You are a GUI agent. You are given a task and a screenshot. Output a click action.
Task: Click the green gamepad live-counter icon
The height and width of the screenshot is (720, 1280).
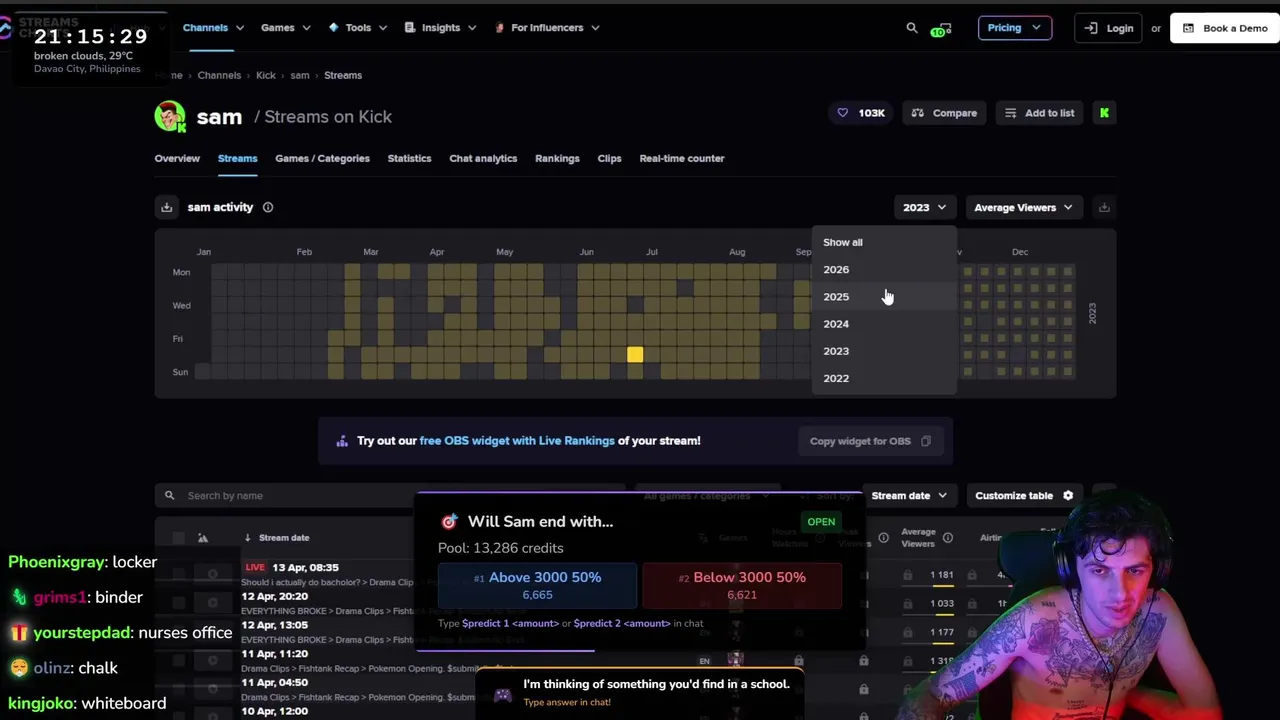939,29
